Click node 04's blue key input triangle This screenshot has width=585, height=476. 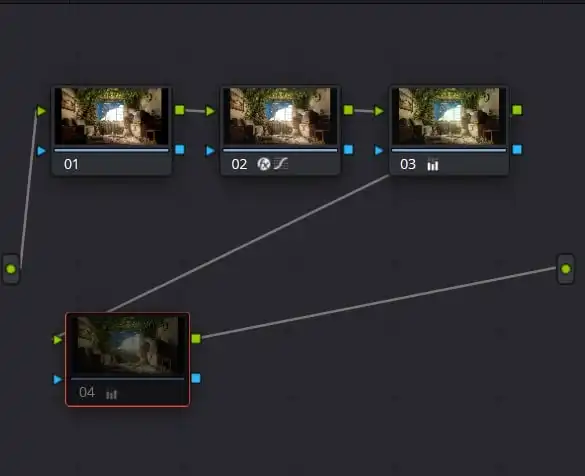pos(57,379)
